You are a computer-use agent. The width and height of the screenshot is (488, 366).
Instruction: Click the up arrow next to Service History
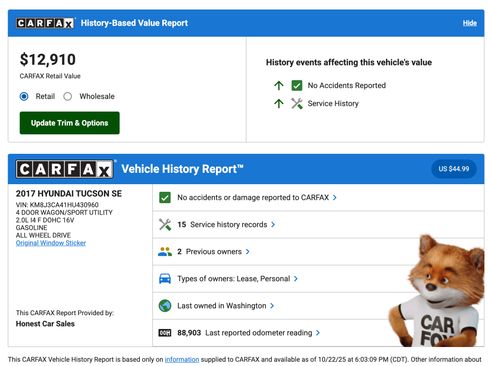coord(279,104)
